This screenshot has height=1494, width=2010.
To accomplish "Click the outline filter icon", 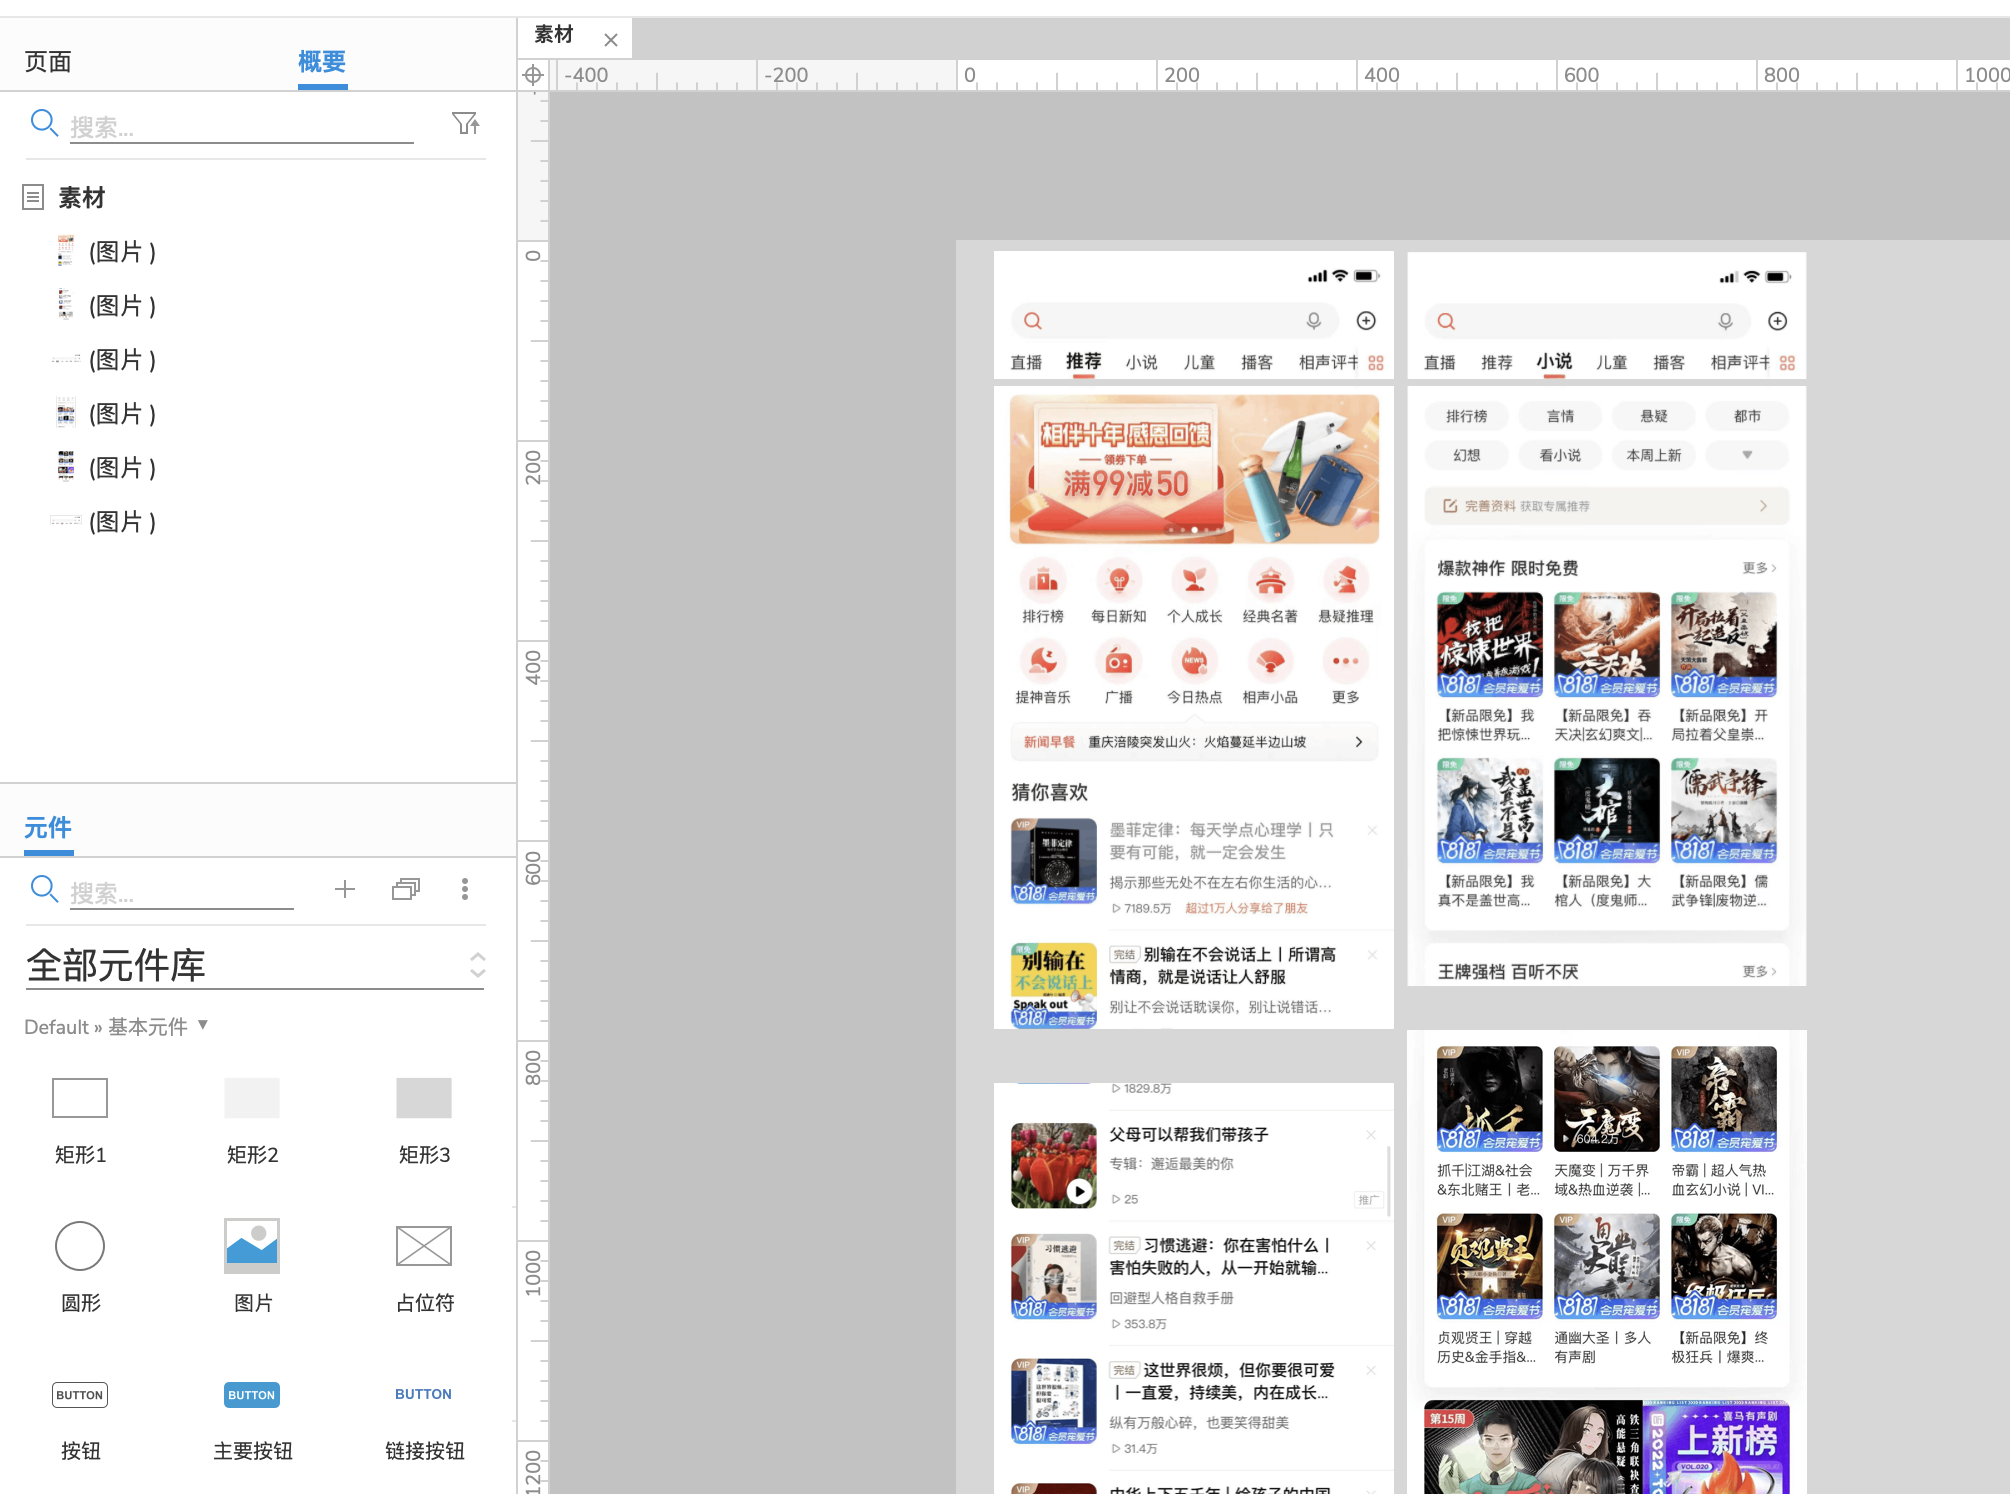I will pyautogui.click(x=465, y=123).
